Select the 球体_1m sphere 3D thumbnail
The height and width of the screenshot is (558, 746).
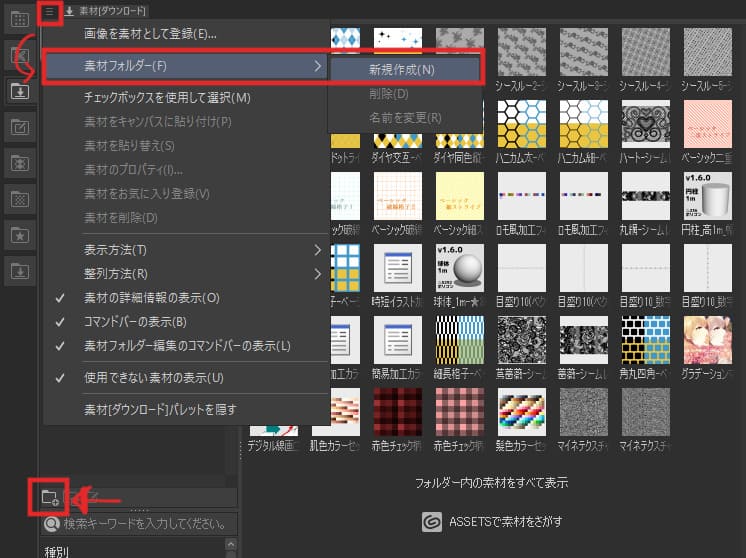point(460,268)
